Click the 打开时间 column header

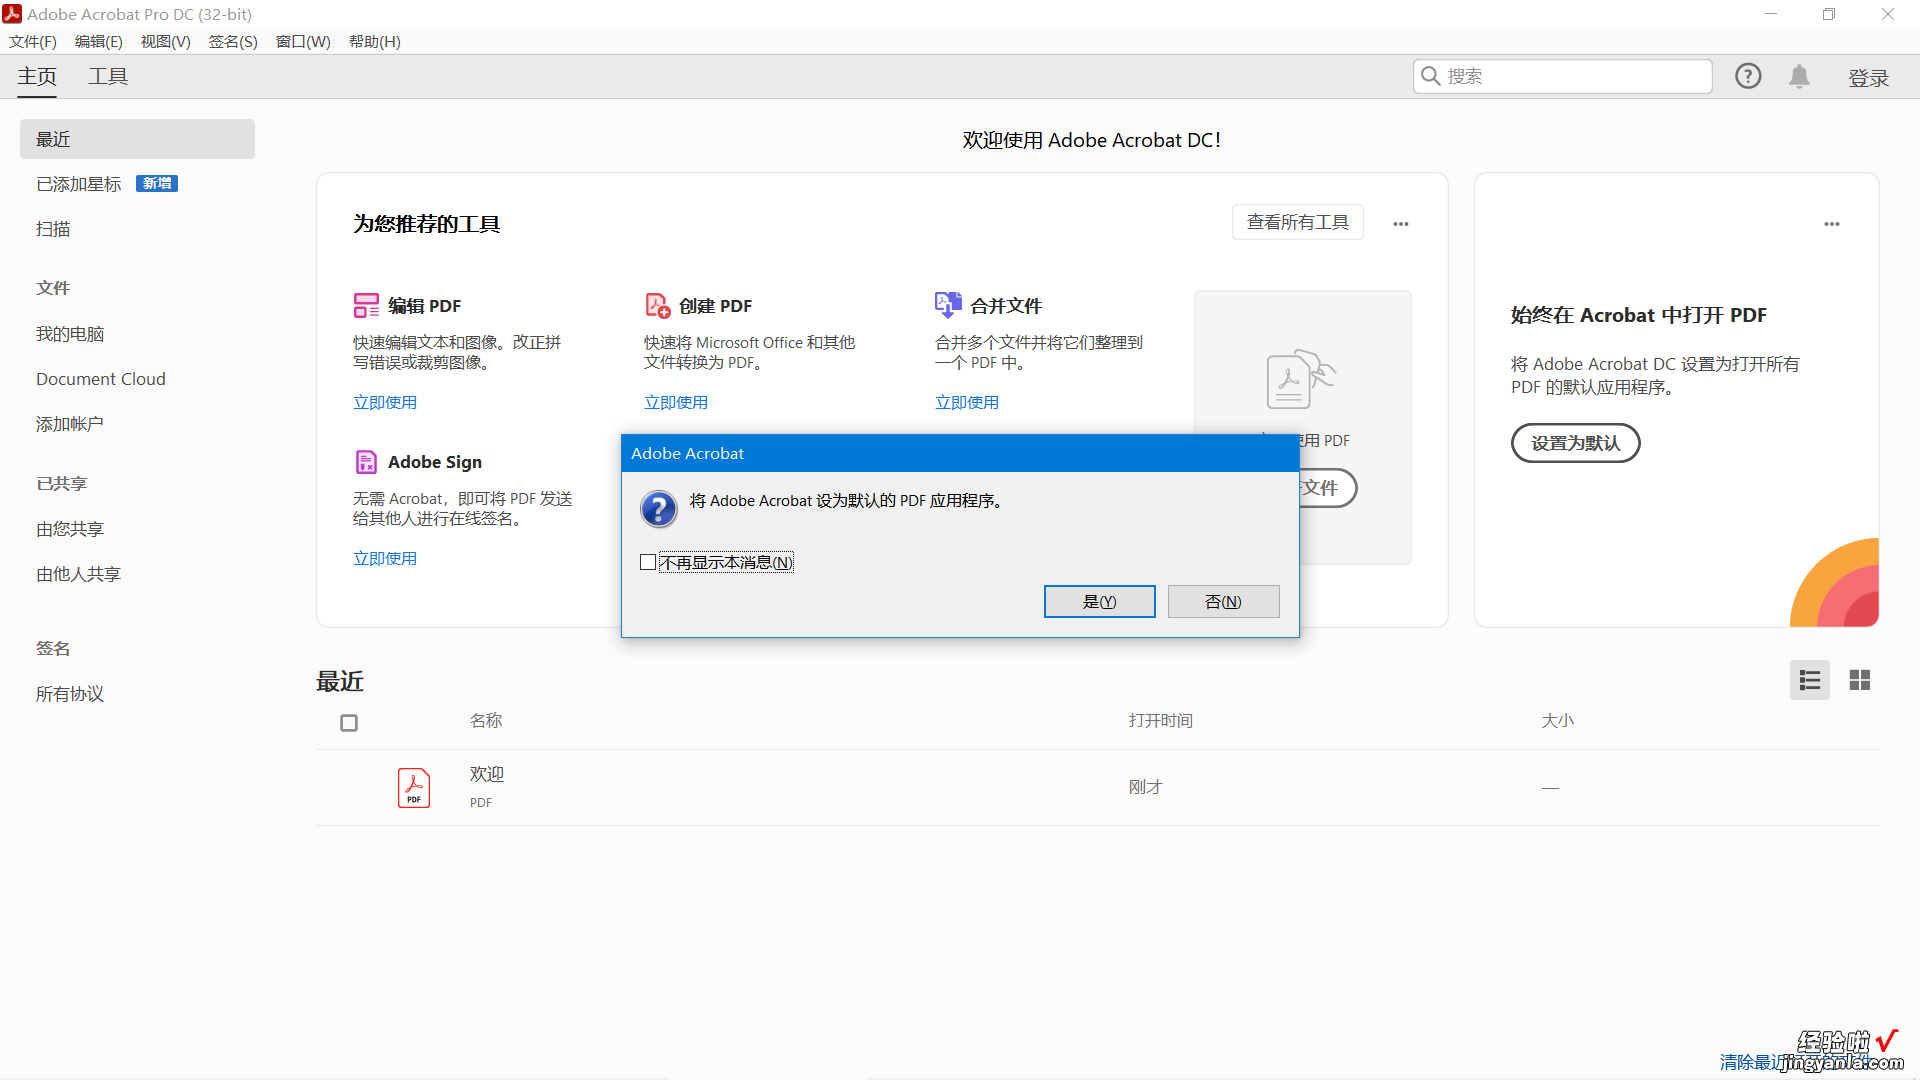(1161, 720)
